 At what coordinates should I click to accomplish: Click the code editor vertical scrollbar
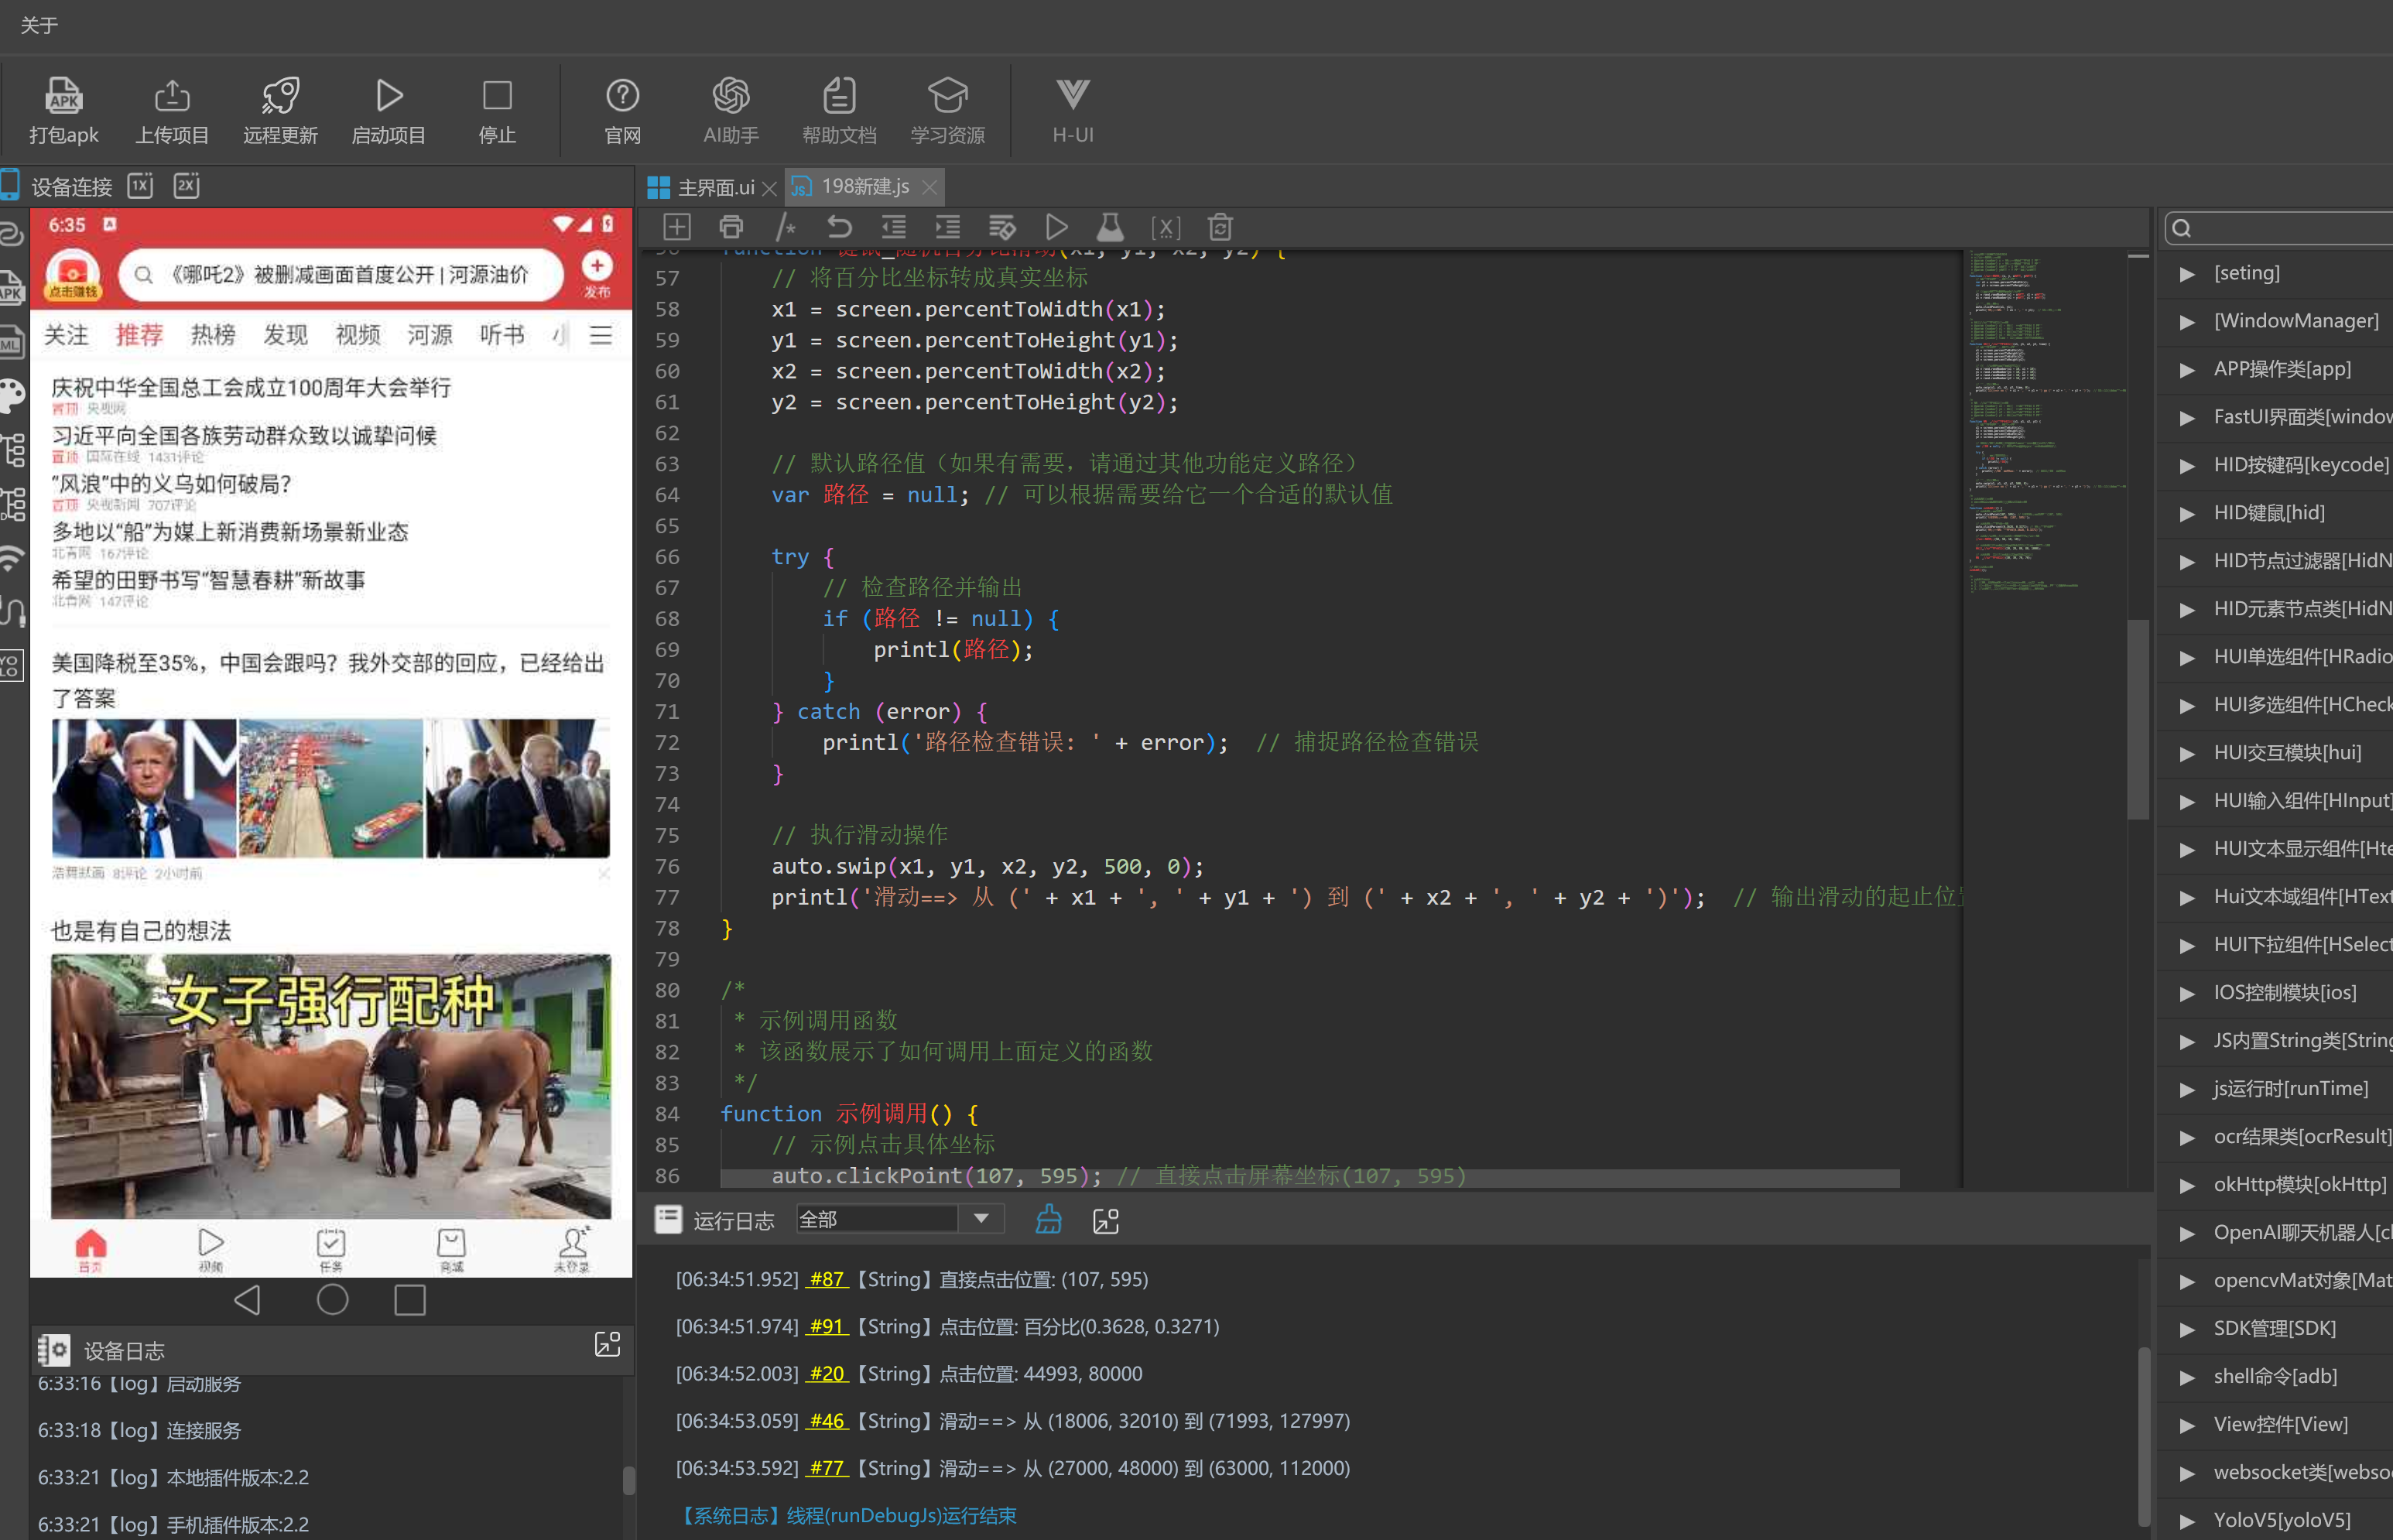(2138, 720)
